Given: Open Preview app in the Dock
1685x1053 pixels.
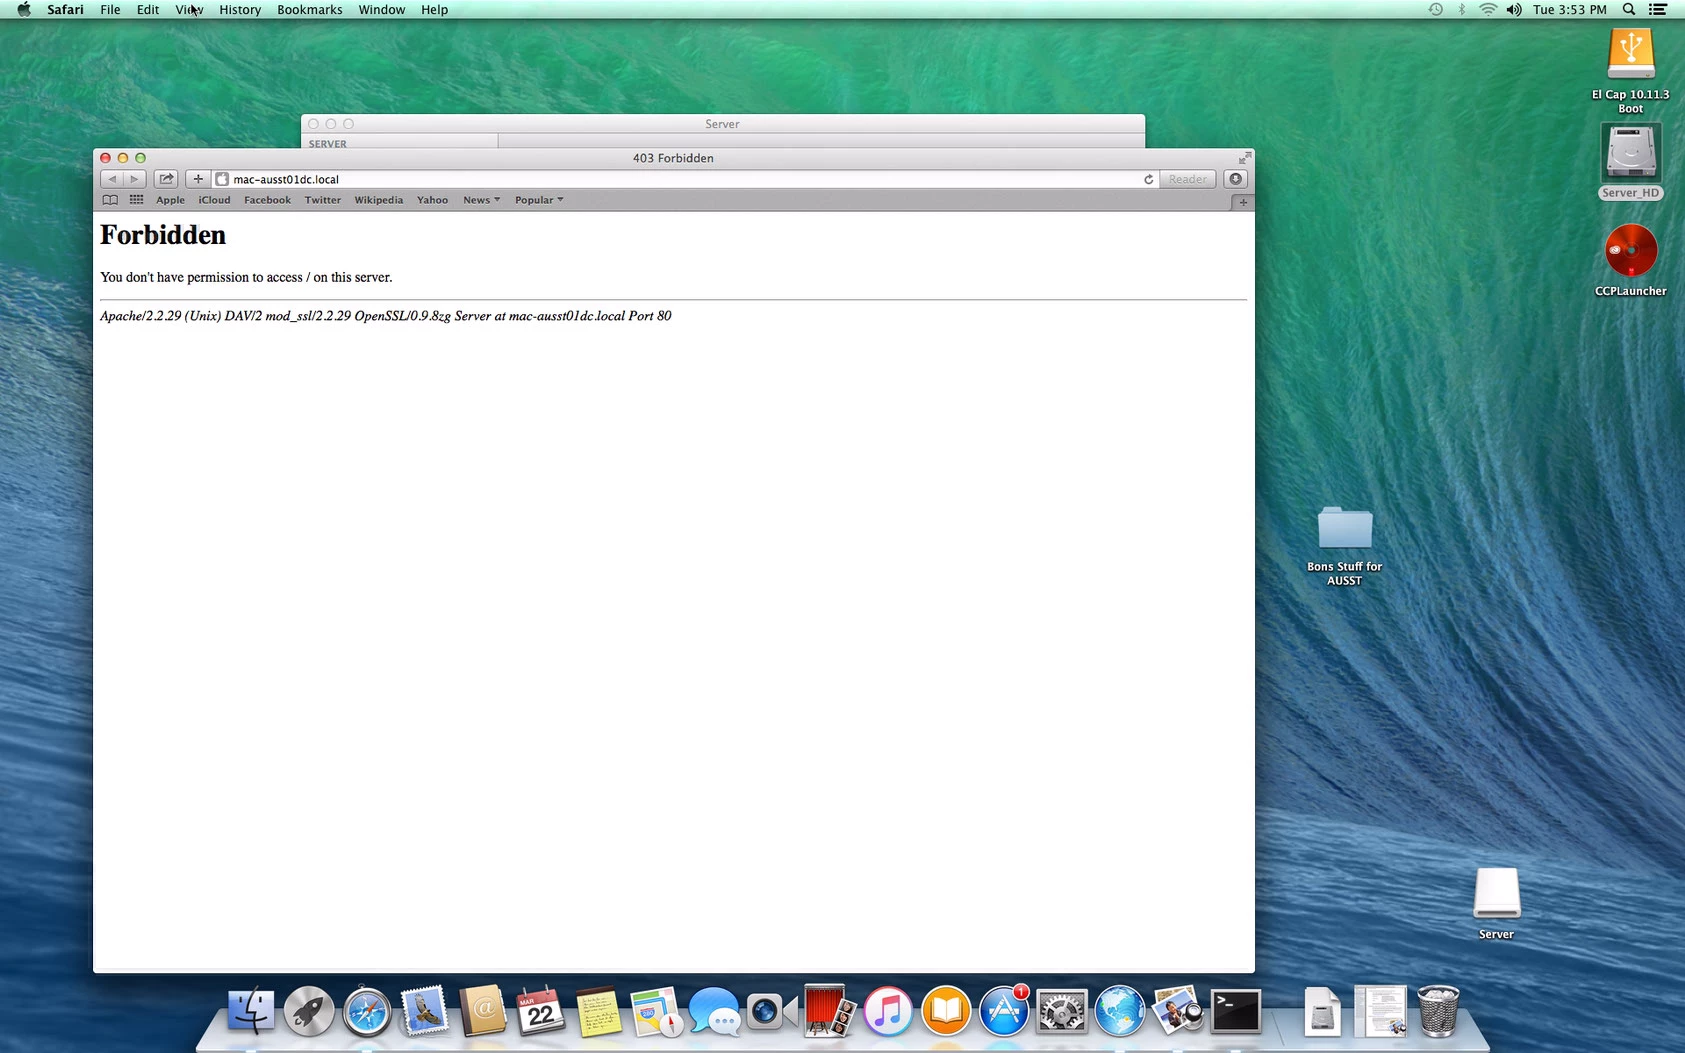Looking at the screenshot, I should click(1177, 1011).
